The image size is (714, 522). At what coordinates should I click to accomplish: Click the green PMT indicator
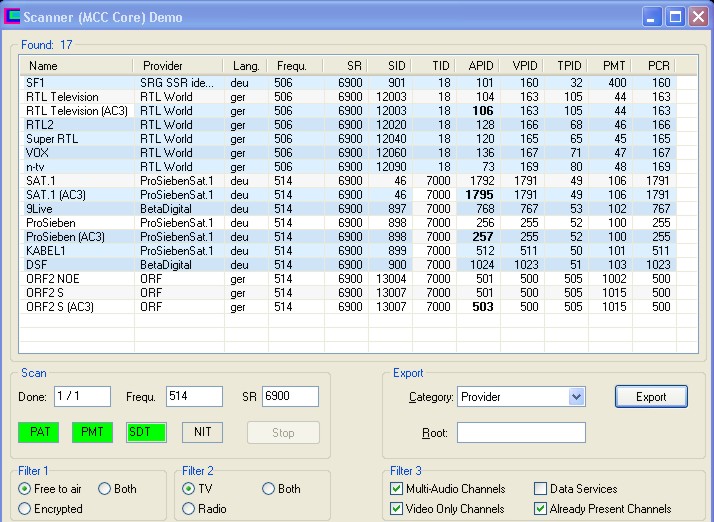click(92, 432)
